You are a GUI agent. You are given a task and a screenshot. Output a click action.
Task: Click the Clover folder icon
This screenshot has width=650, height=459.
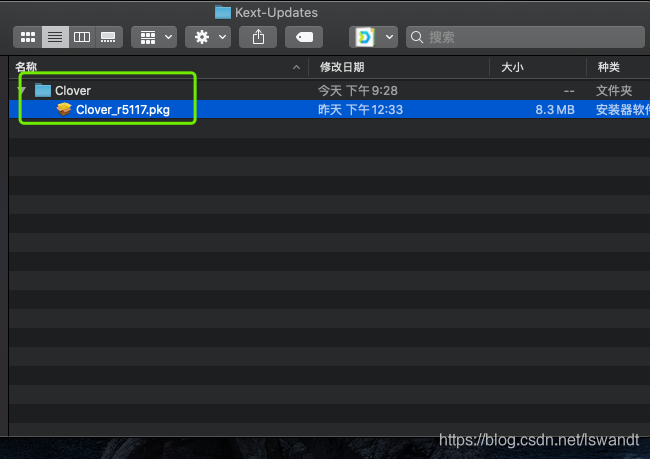[43, 90]
